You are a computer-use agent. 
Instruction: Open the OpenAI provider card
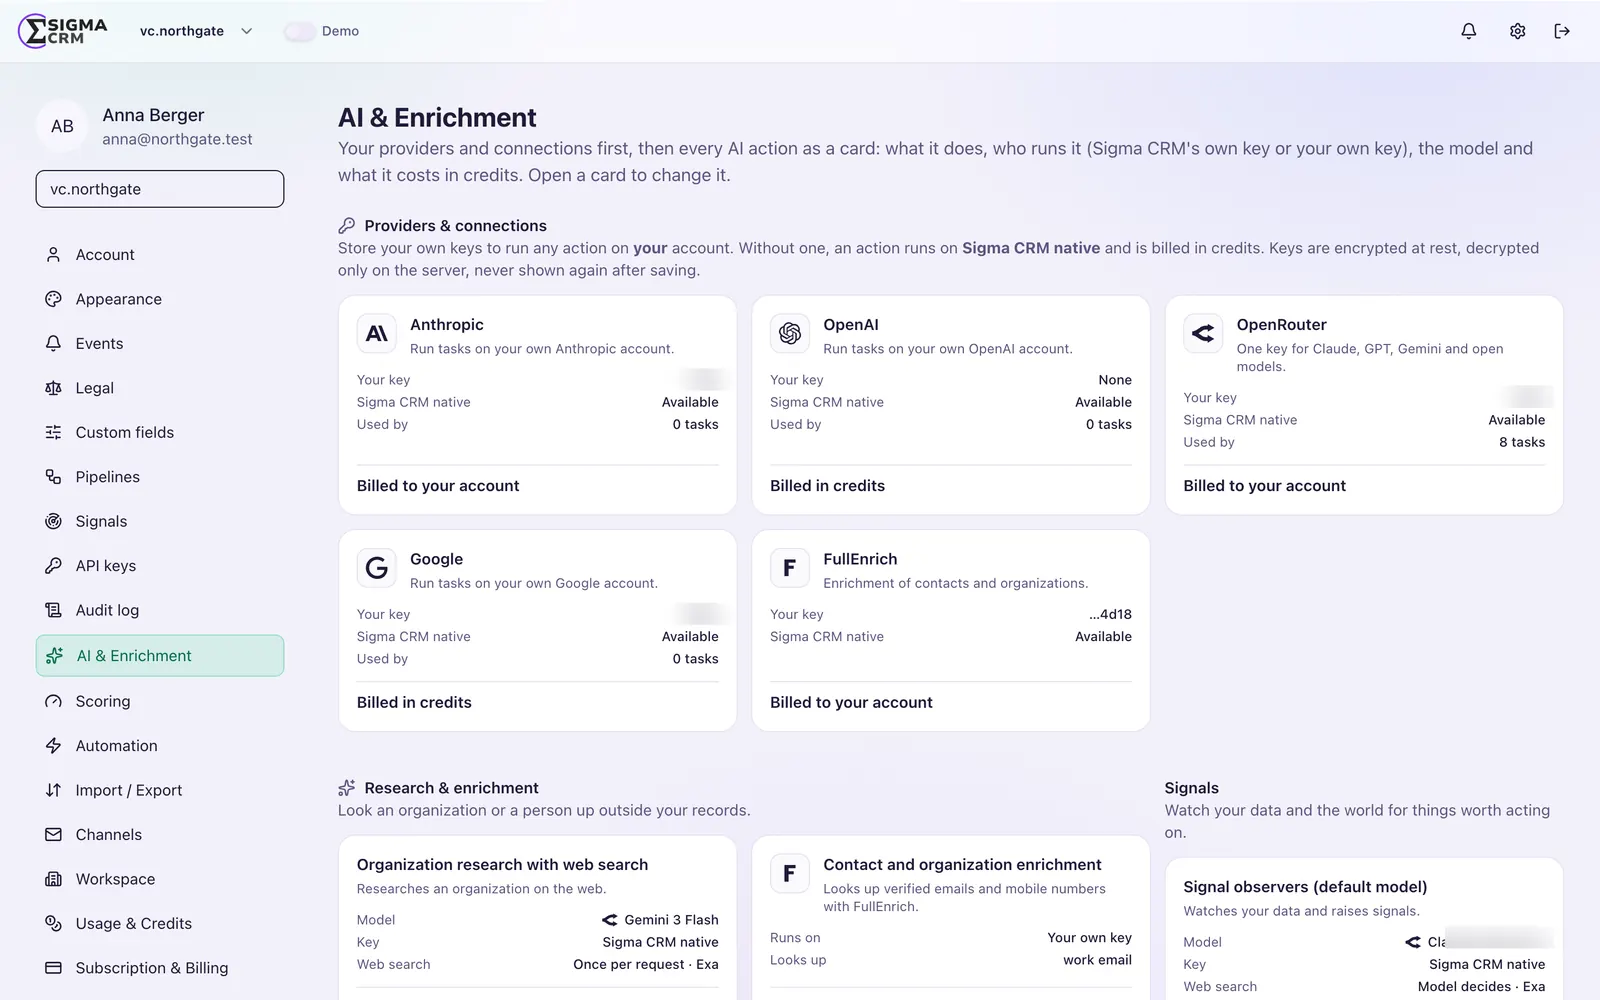(951, 405)
